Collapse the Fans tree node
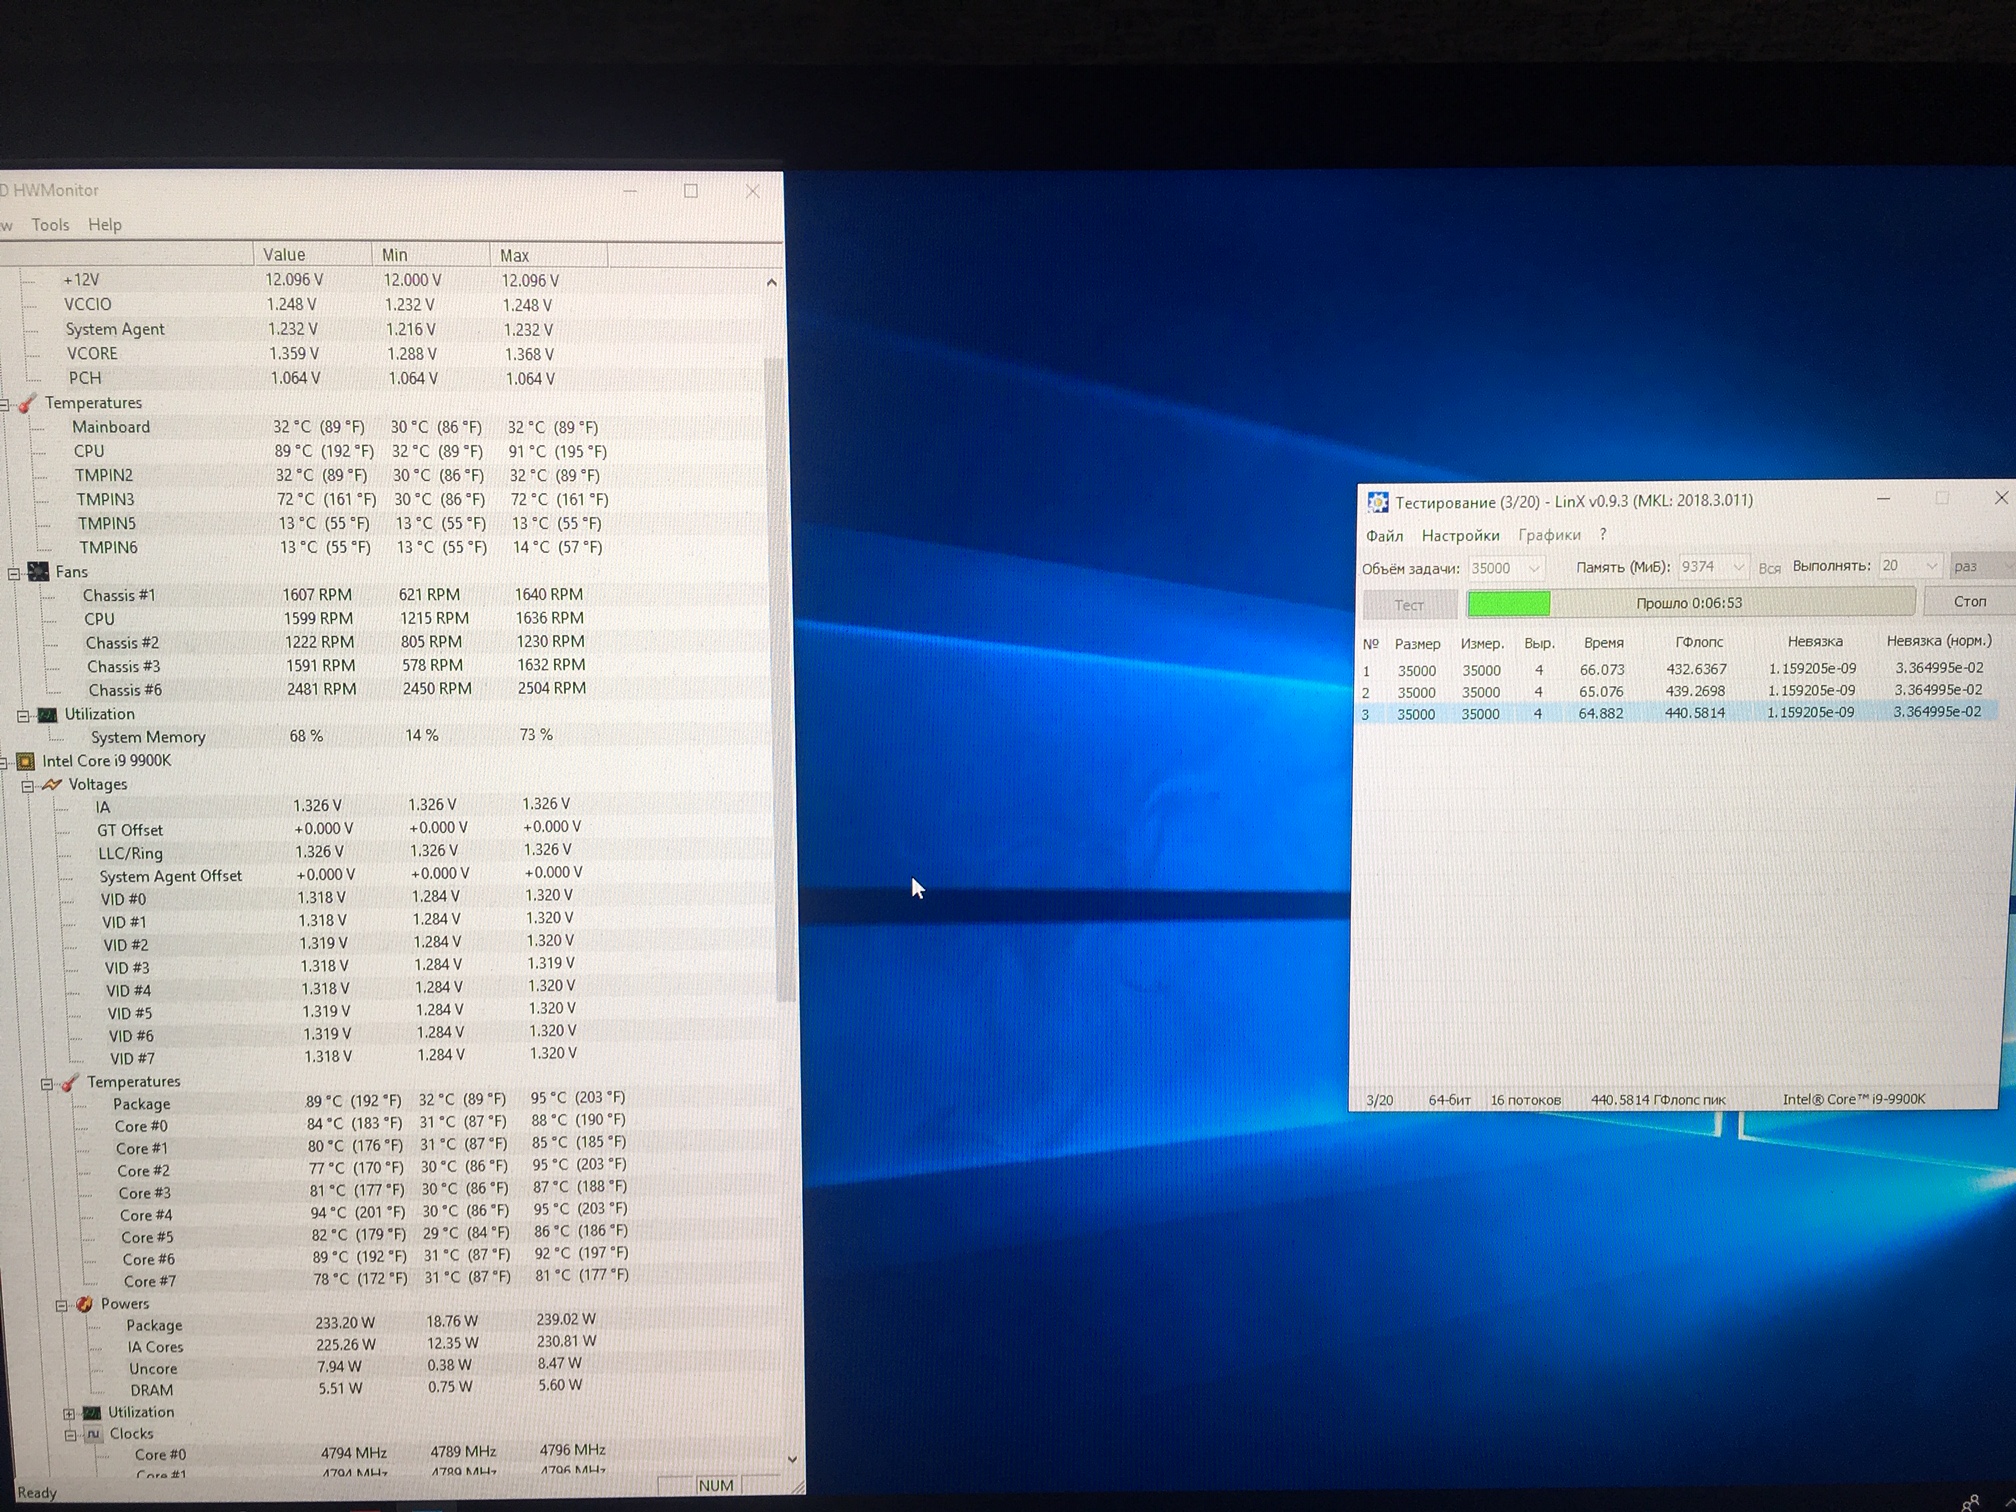 [14, 573]
